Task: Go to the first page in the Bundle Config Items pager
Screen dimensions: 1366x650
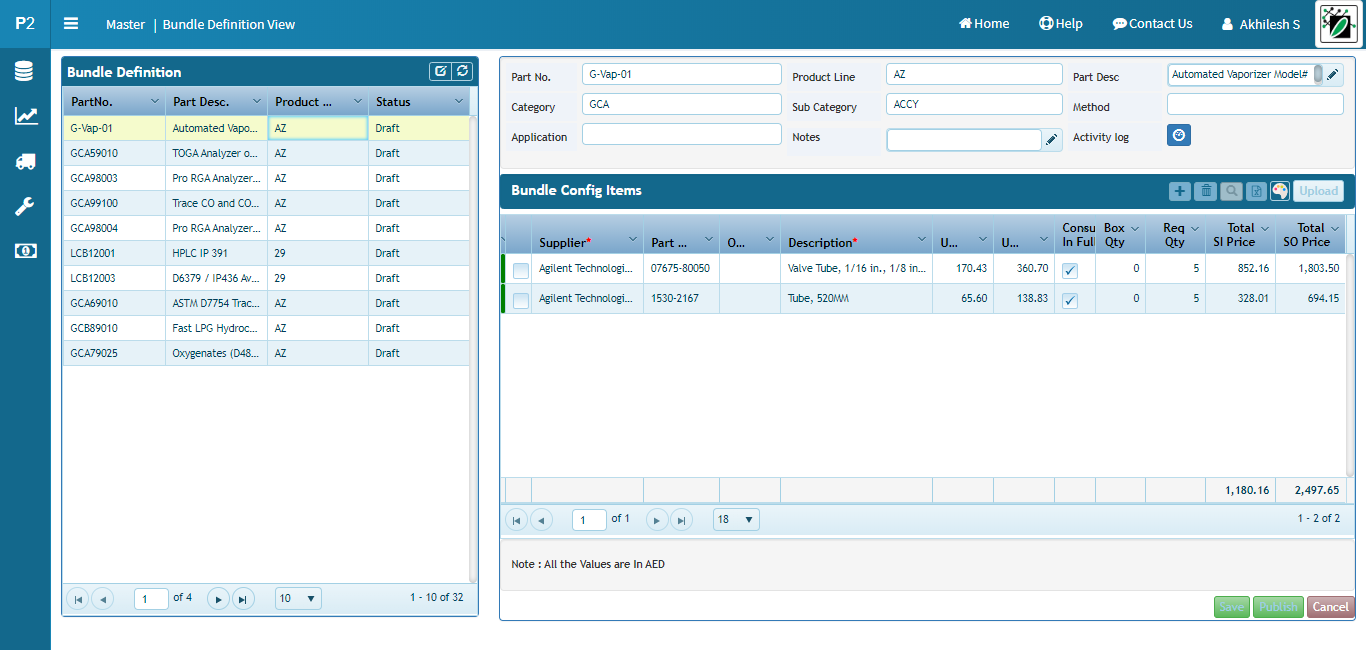Action: [x=516, y=519]
